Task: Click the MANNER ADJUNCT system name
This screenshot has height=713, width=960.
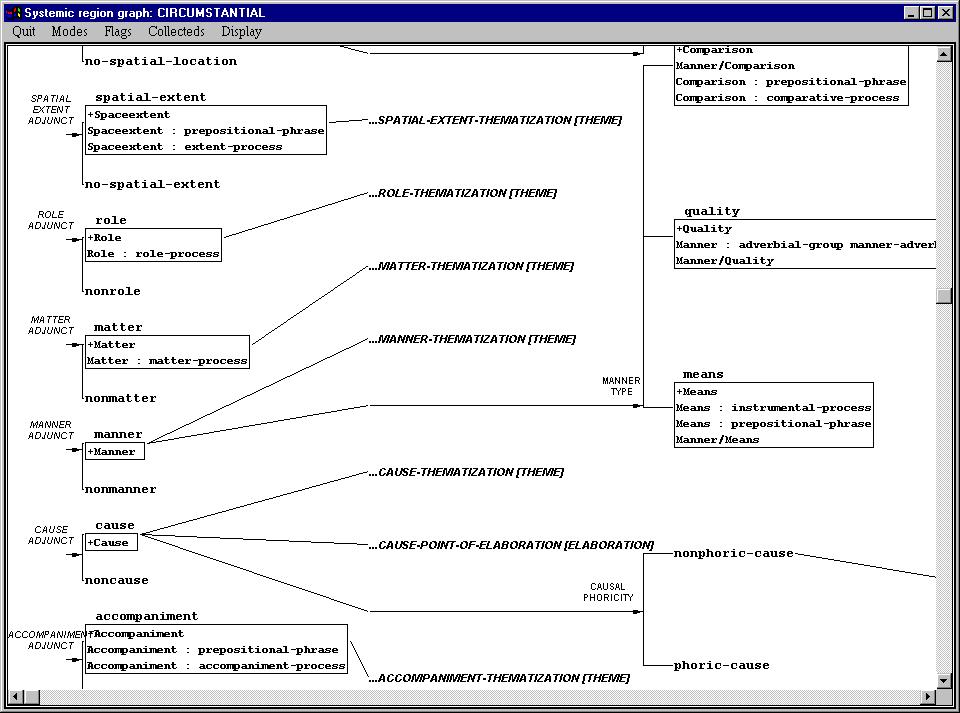Action: pyautogui.click(x=51, y=430)
